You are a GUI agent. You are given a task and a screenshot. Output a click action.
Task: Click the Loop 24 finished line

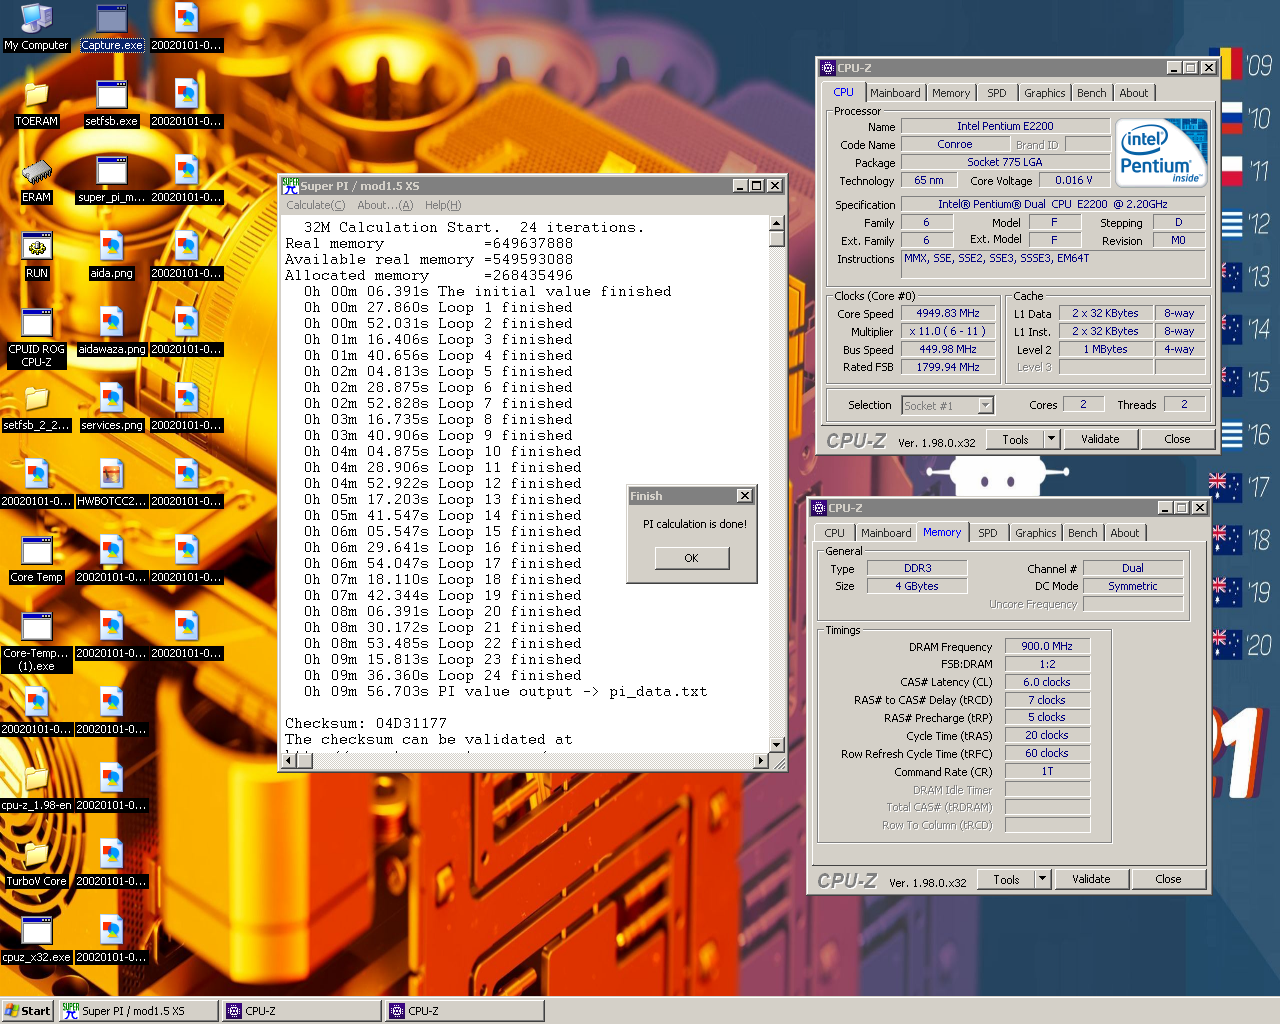[442, 675]
